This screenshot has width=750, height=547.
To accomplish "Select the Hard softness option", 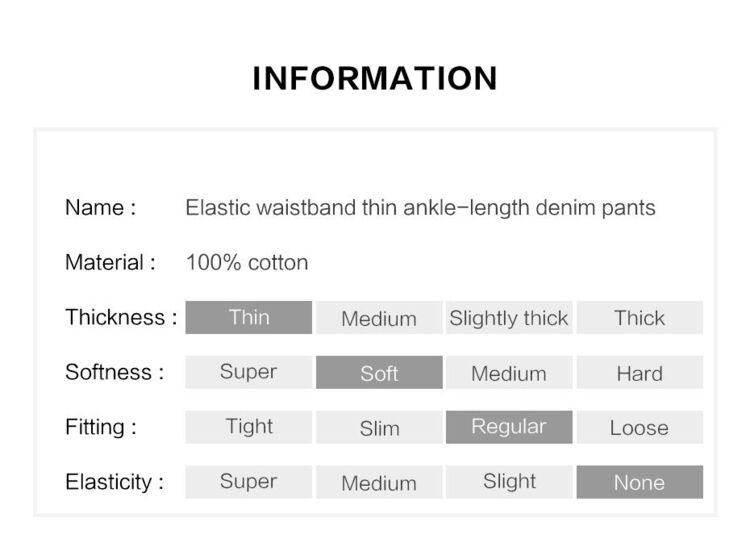I will tap(640, 372).
